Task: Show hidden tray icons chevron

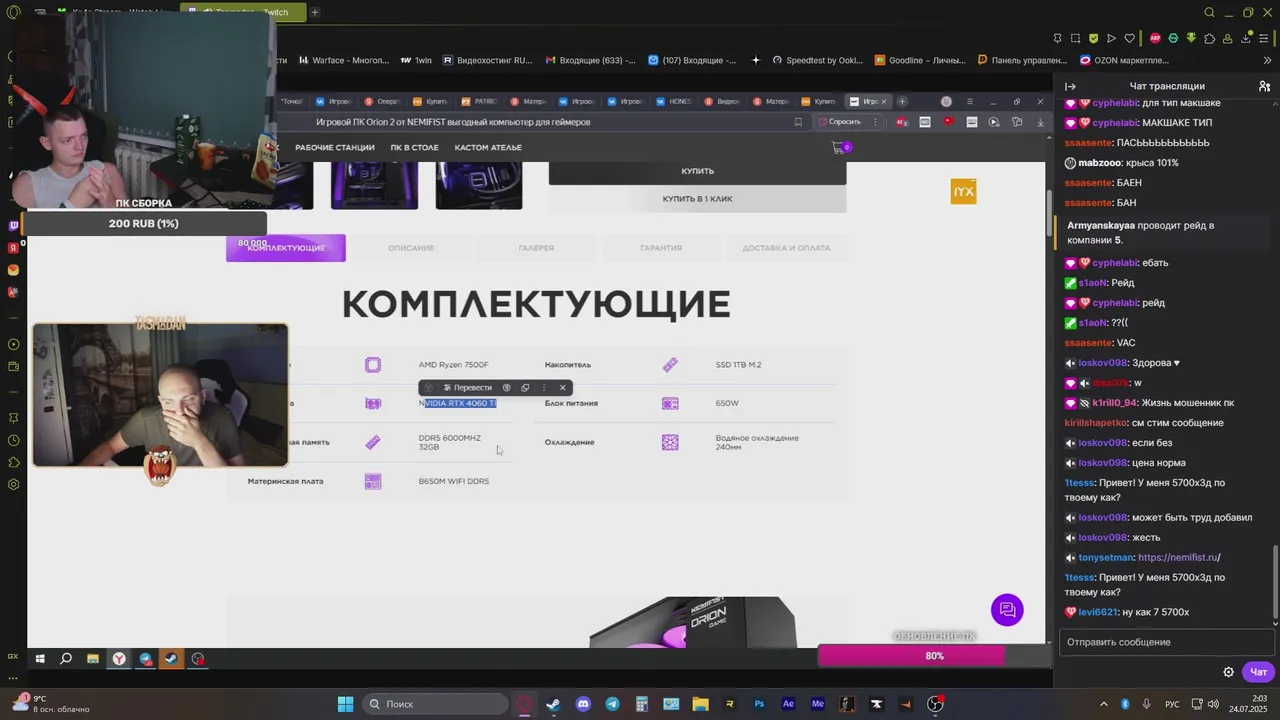Action: tap(1104, 704)
